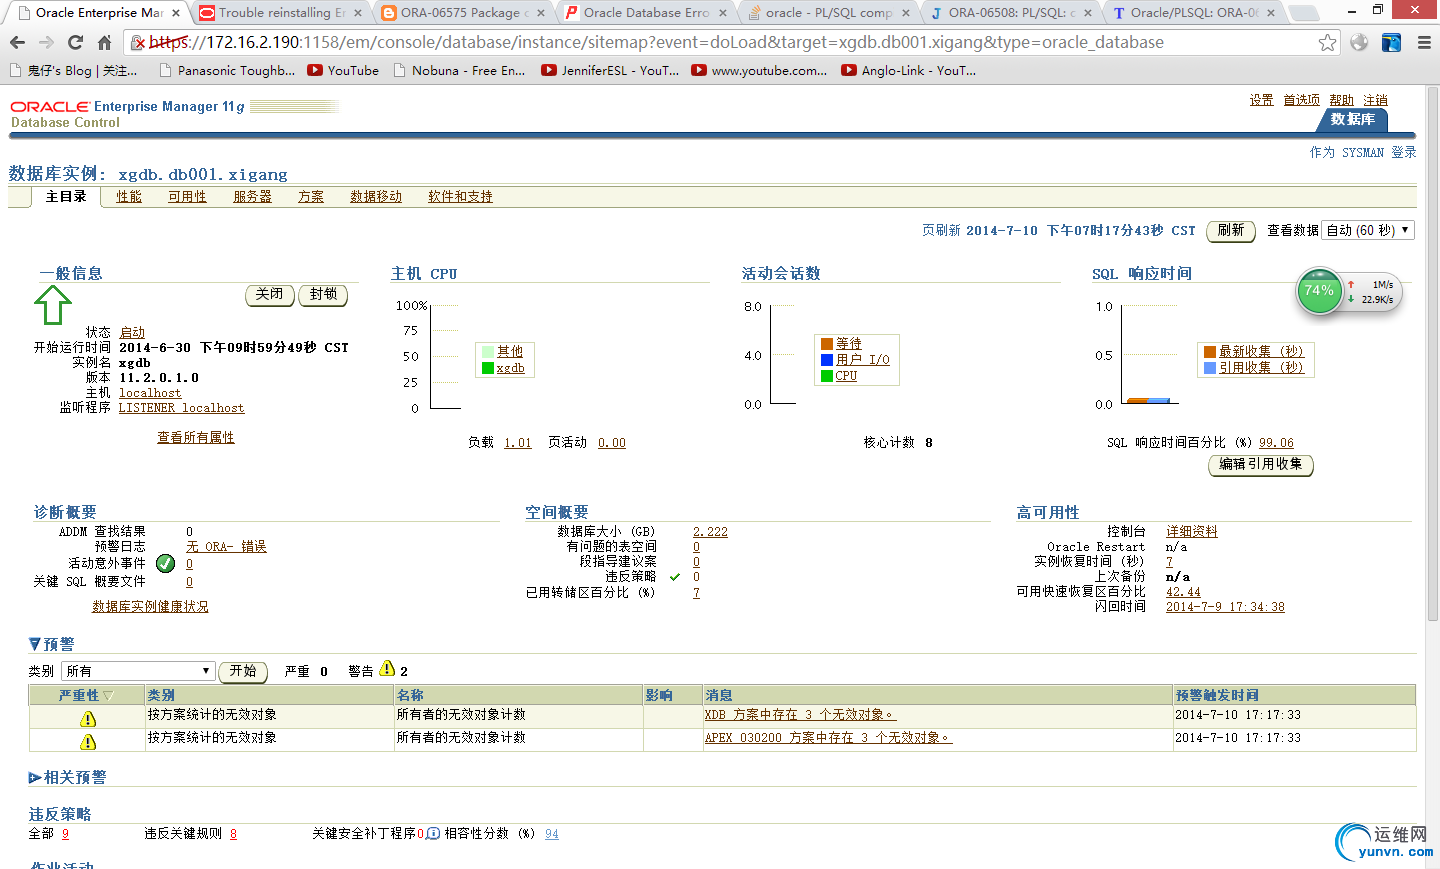
Task: Click the 关闭 shutdown button
Action: (x=270, y=295)
